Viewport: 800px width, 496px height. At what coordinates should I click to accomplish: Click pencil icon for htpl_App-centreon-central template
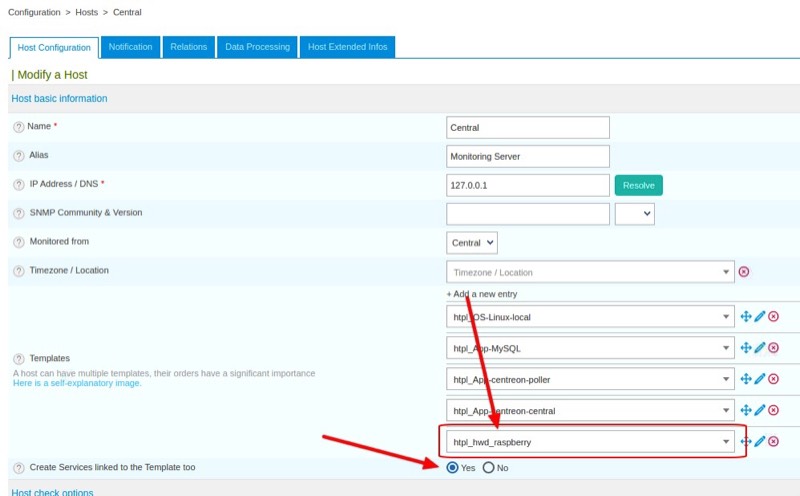(x=759, y=410)
